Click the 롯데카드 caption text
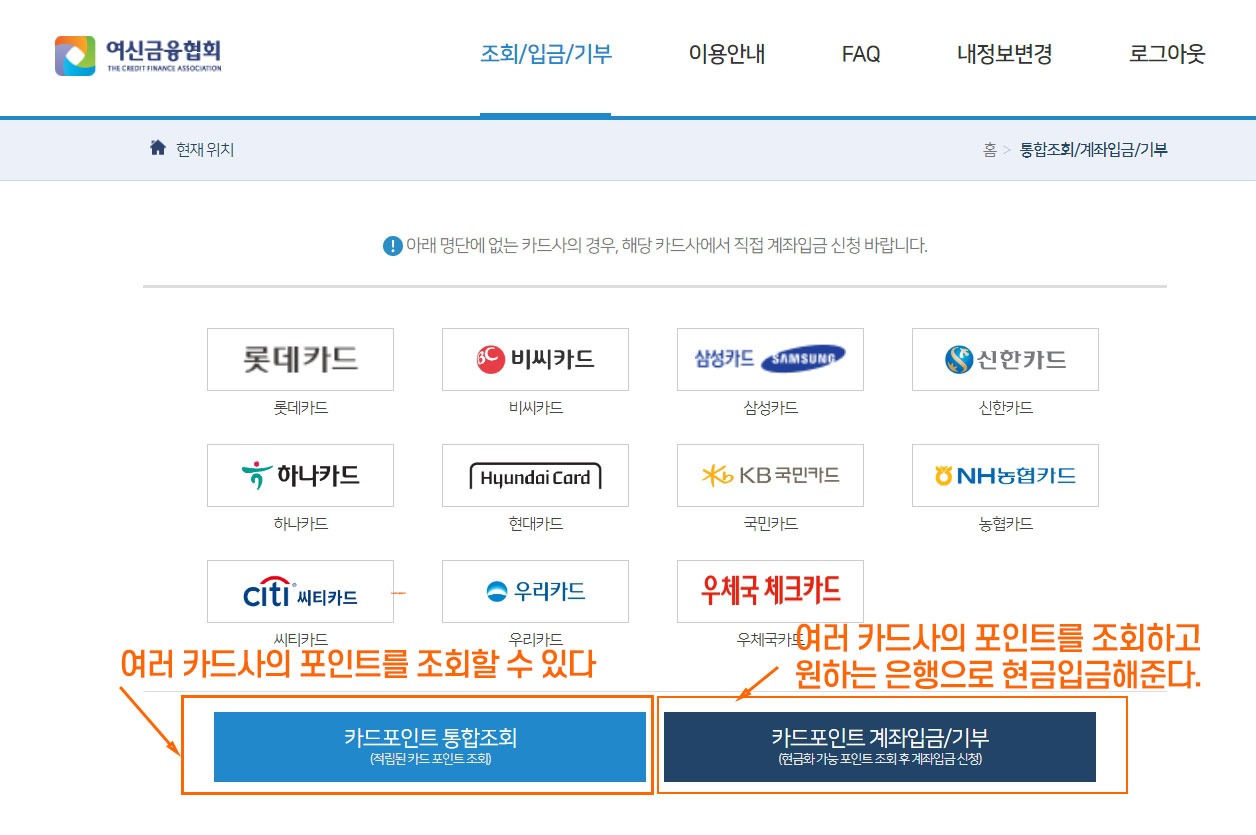This screenshot has width=1256, height=835. pos(300,408)
